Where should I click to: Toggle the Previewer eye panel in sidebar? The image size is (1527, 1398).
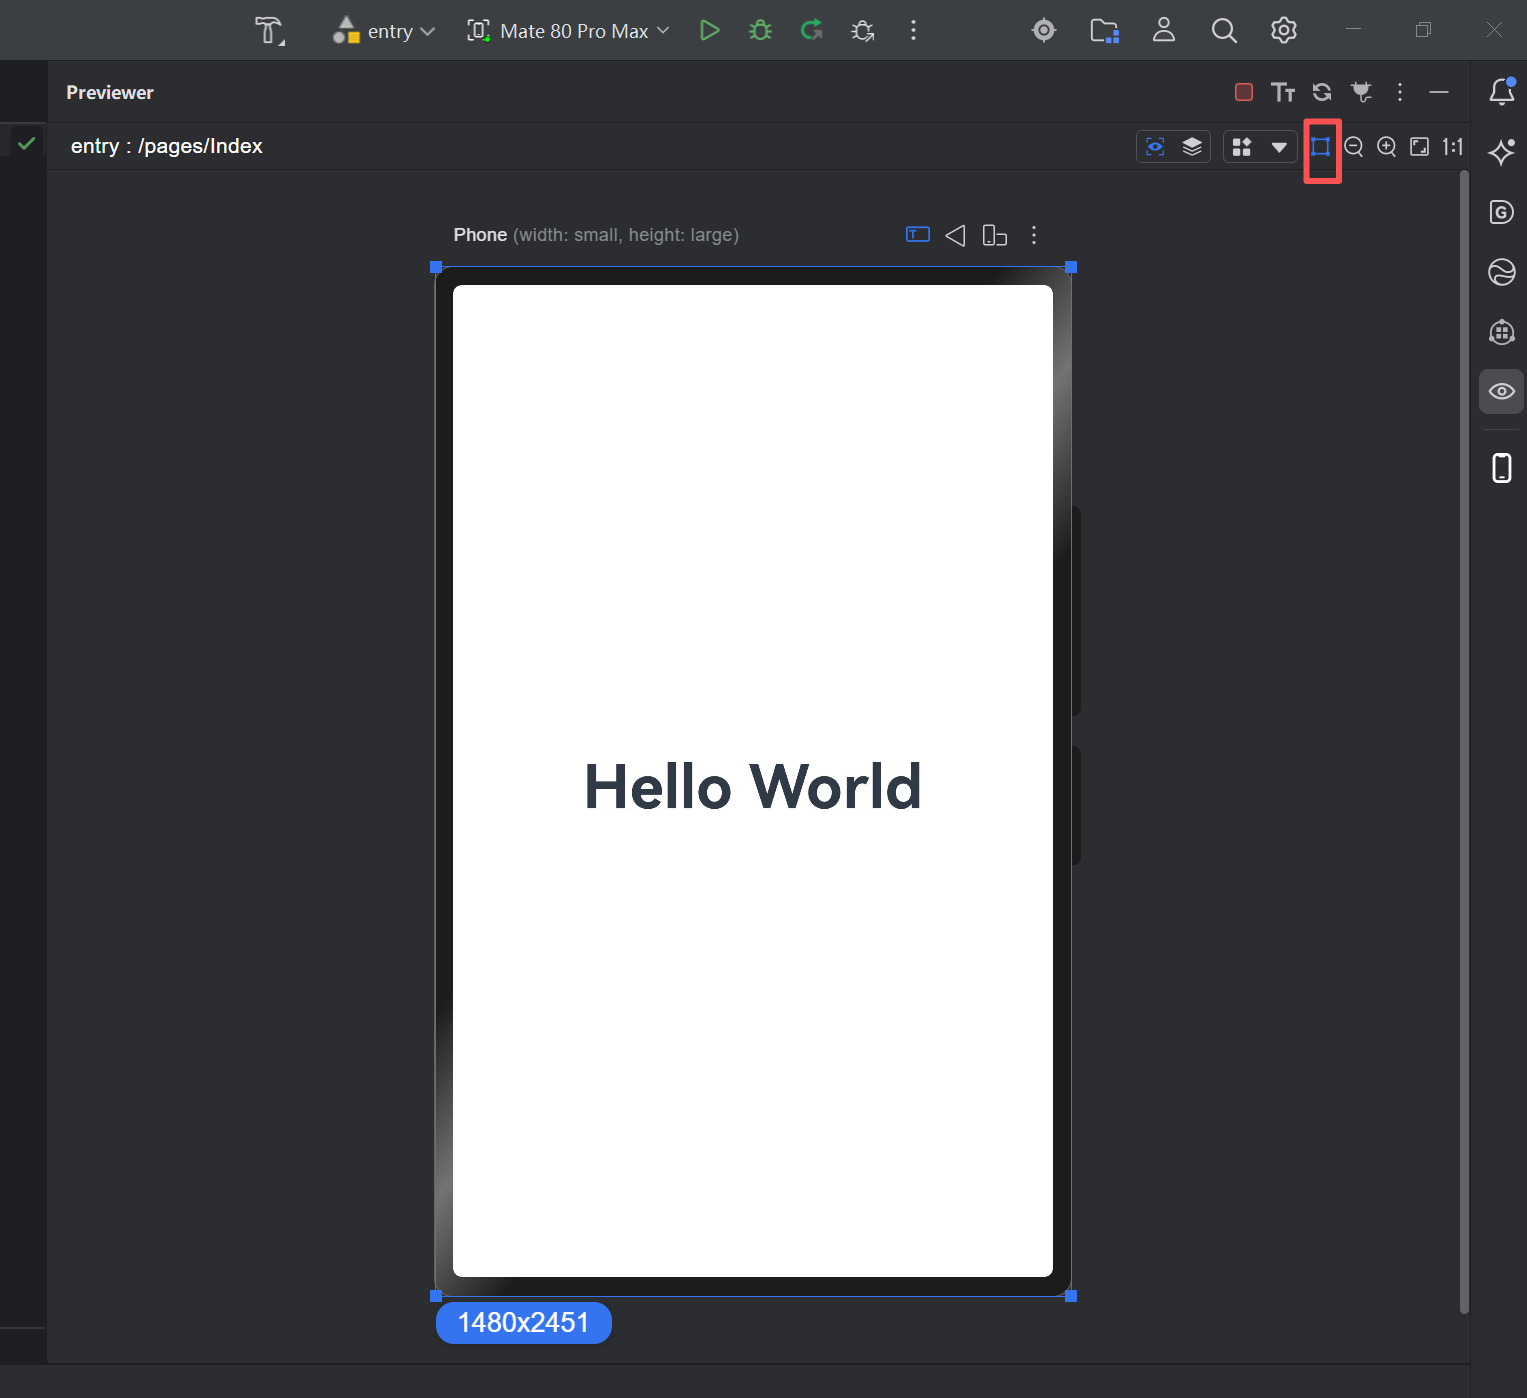click(x=1501, y=391)
